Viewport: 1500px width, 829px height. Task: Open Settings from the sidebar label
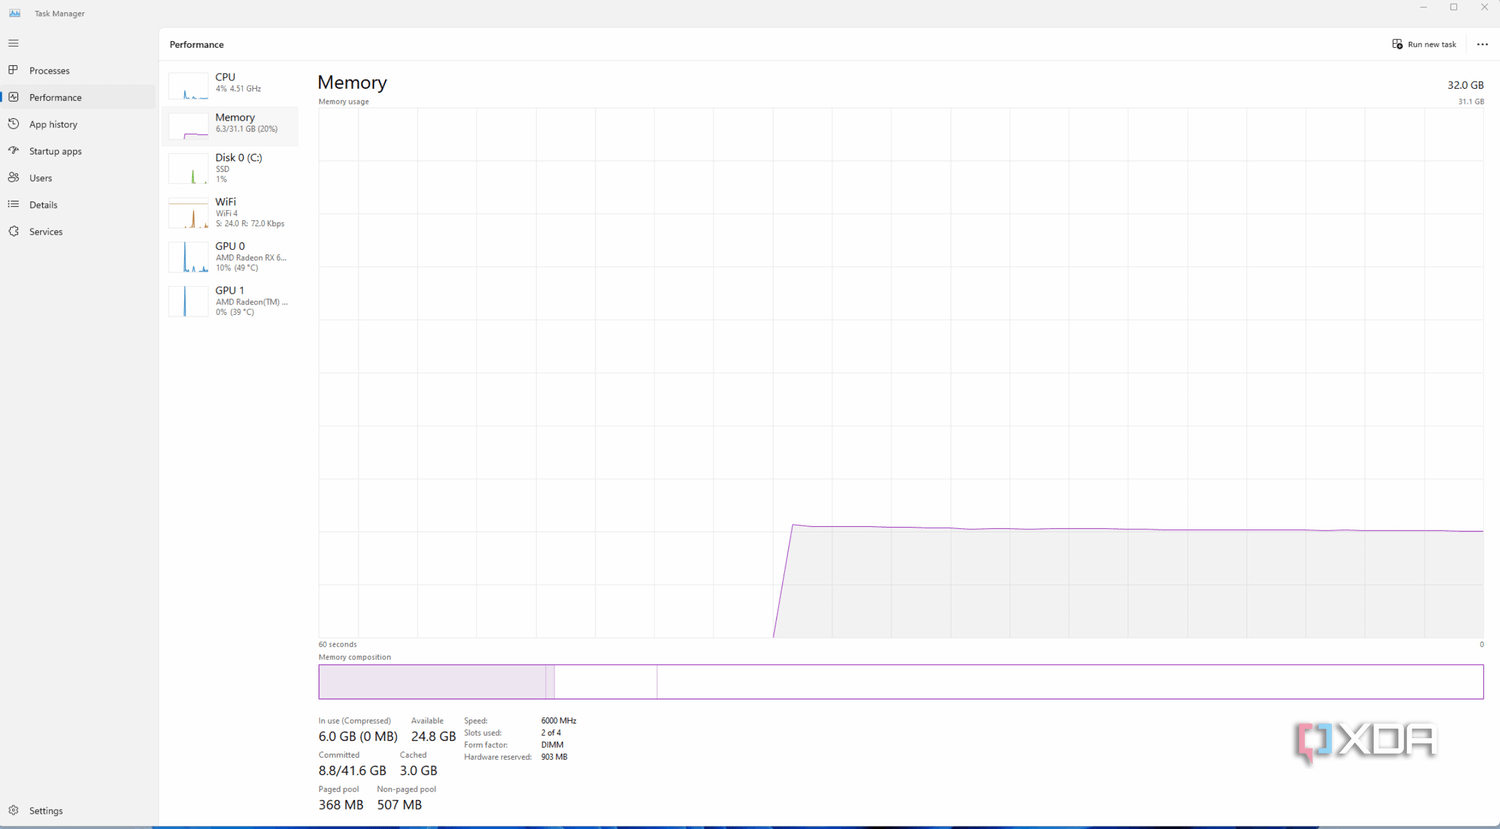[46, 811]
